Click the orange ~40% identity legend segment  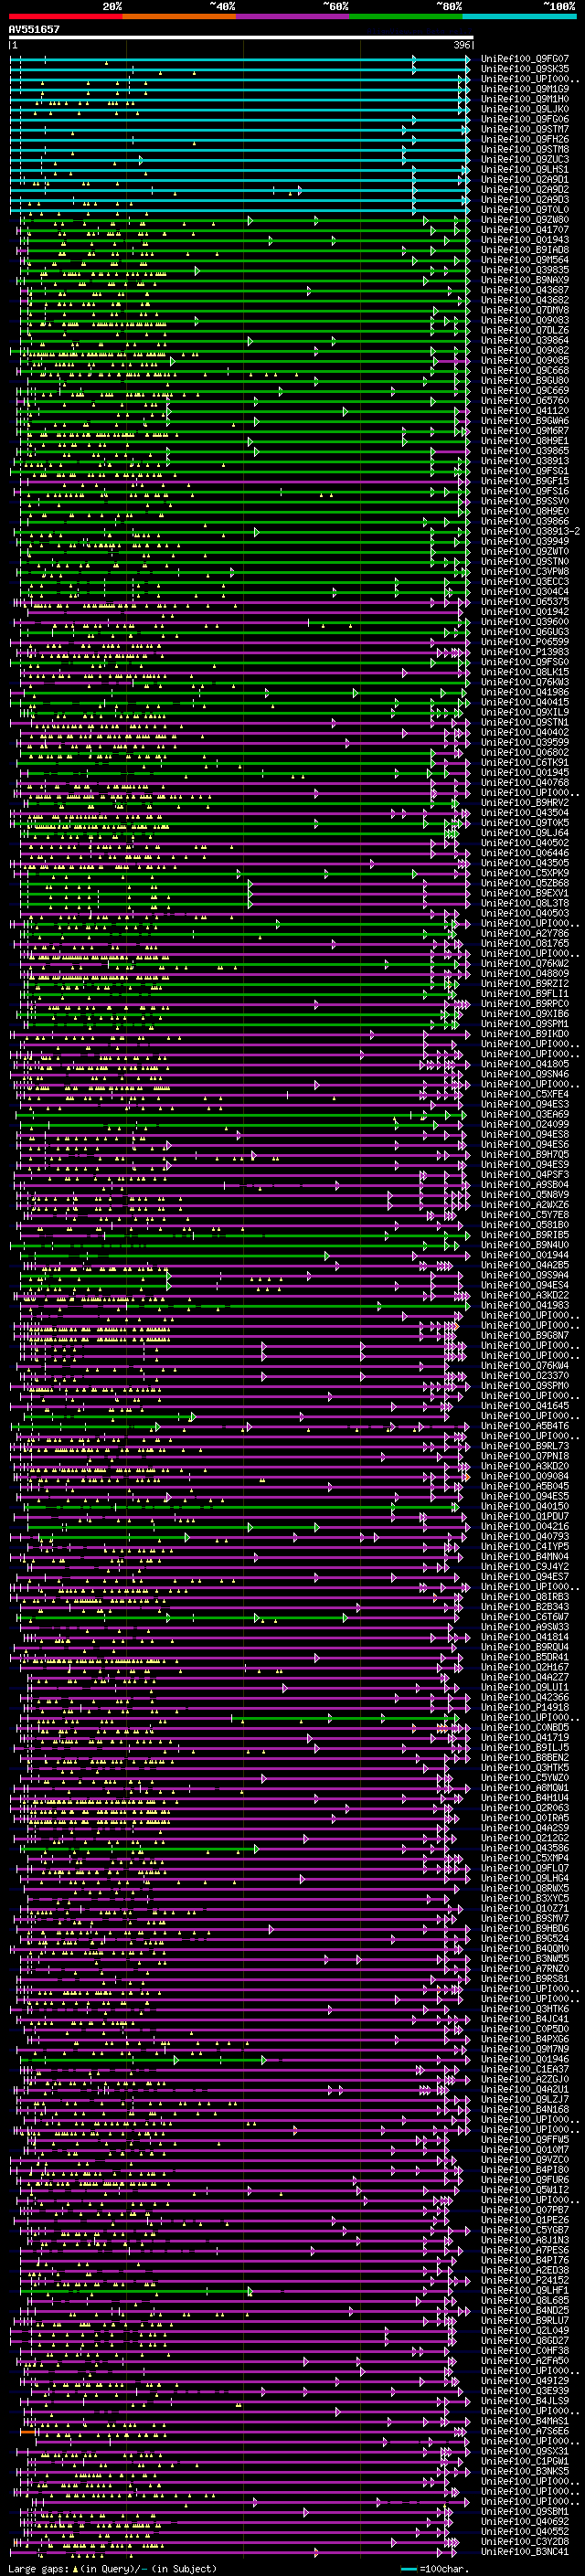click(179, 16)
